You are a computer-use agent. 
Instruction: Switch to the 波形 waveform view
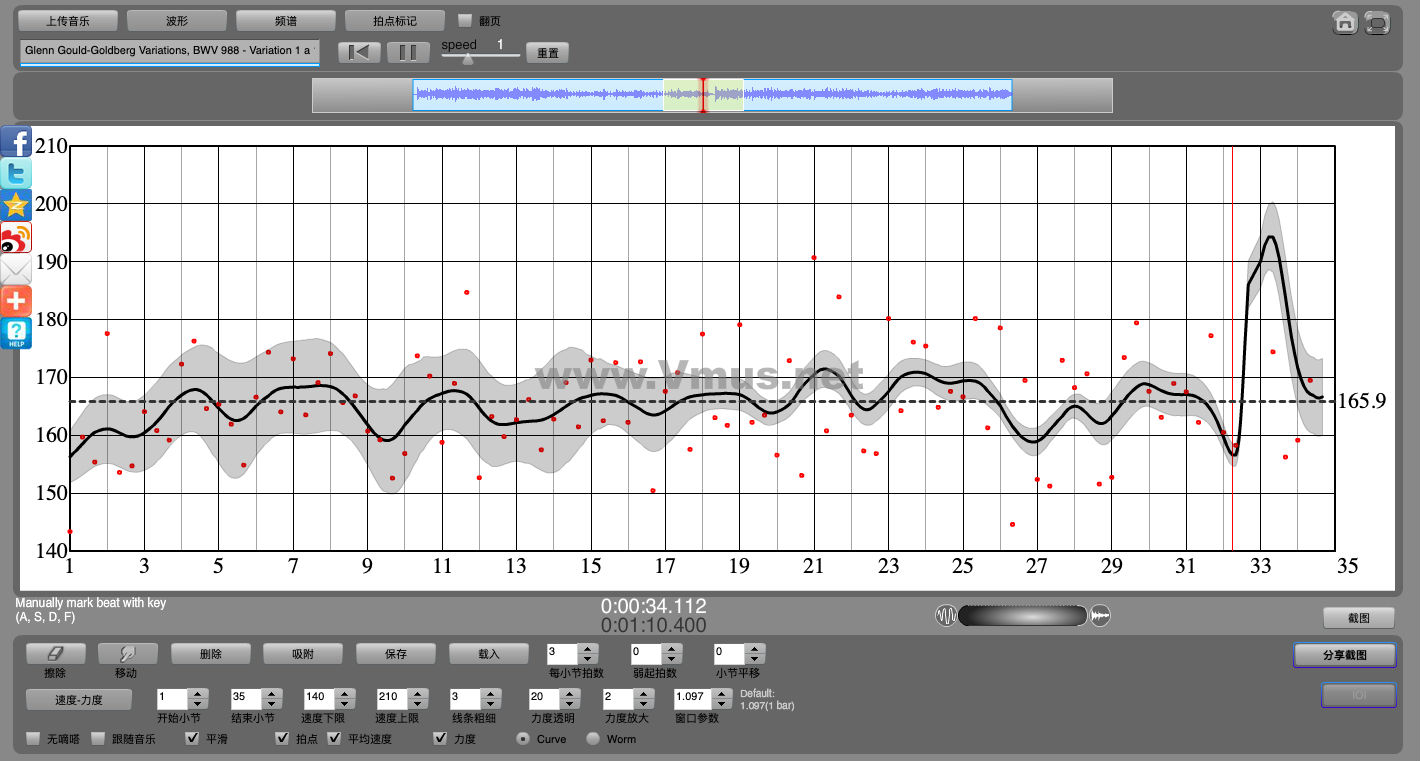point(177,20)
